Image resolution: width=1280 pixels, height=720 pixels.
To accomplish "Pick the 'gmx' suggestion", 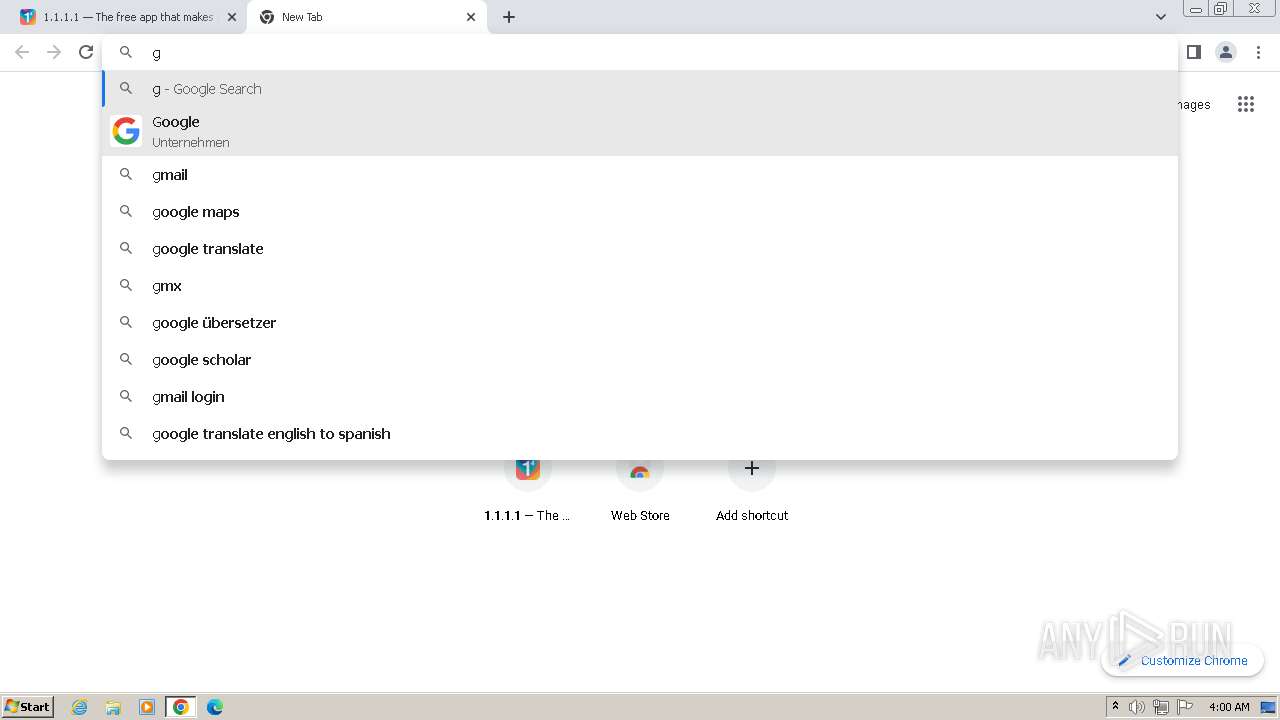I will (x=640, y=286).
